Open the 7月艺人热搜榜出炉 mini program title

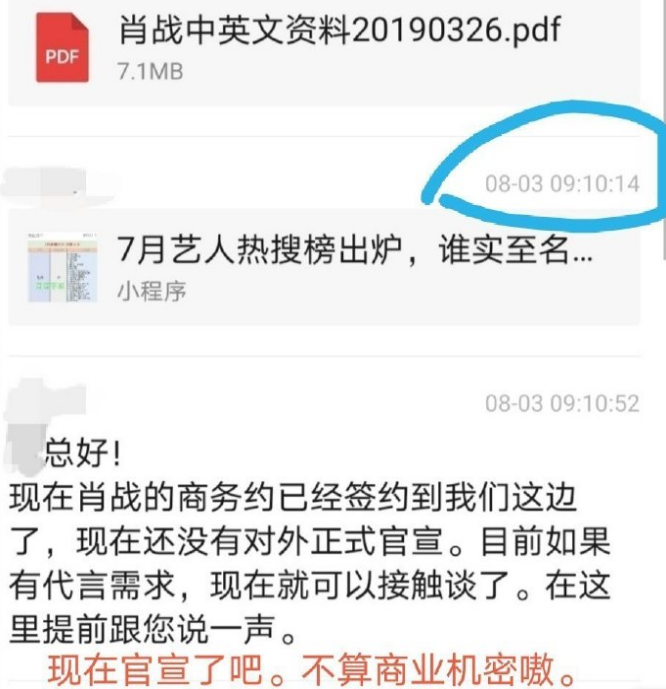355,250
